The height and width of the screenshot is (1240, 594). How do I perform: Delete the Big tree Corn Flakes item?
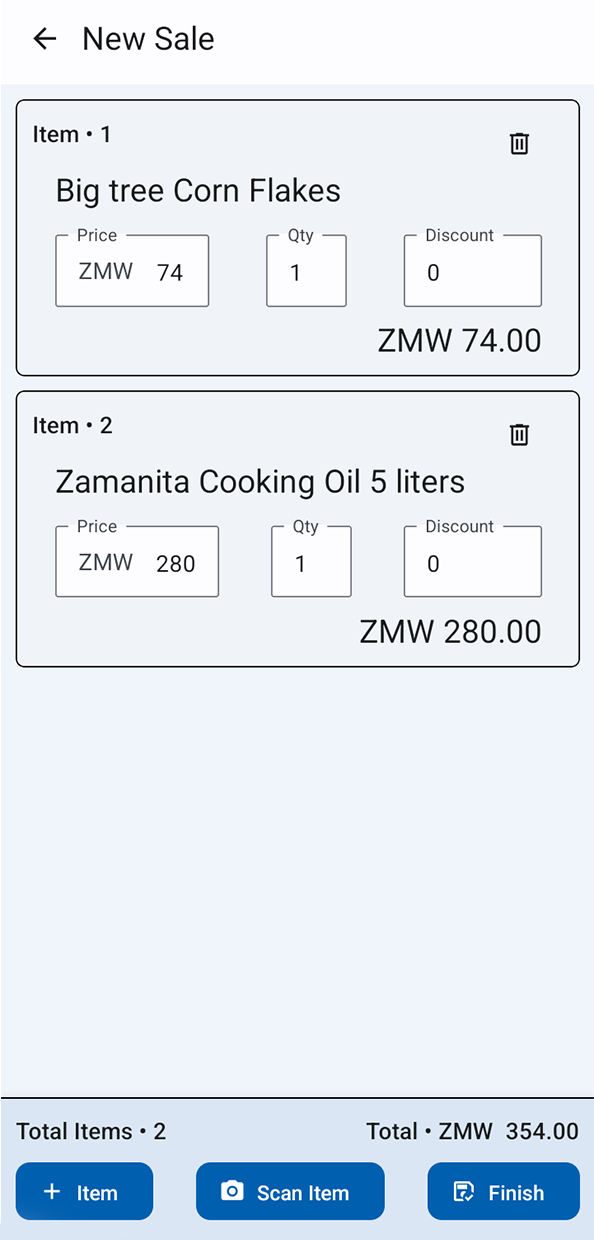pos(519,143)
